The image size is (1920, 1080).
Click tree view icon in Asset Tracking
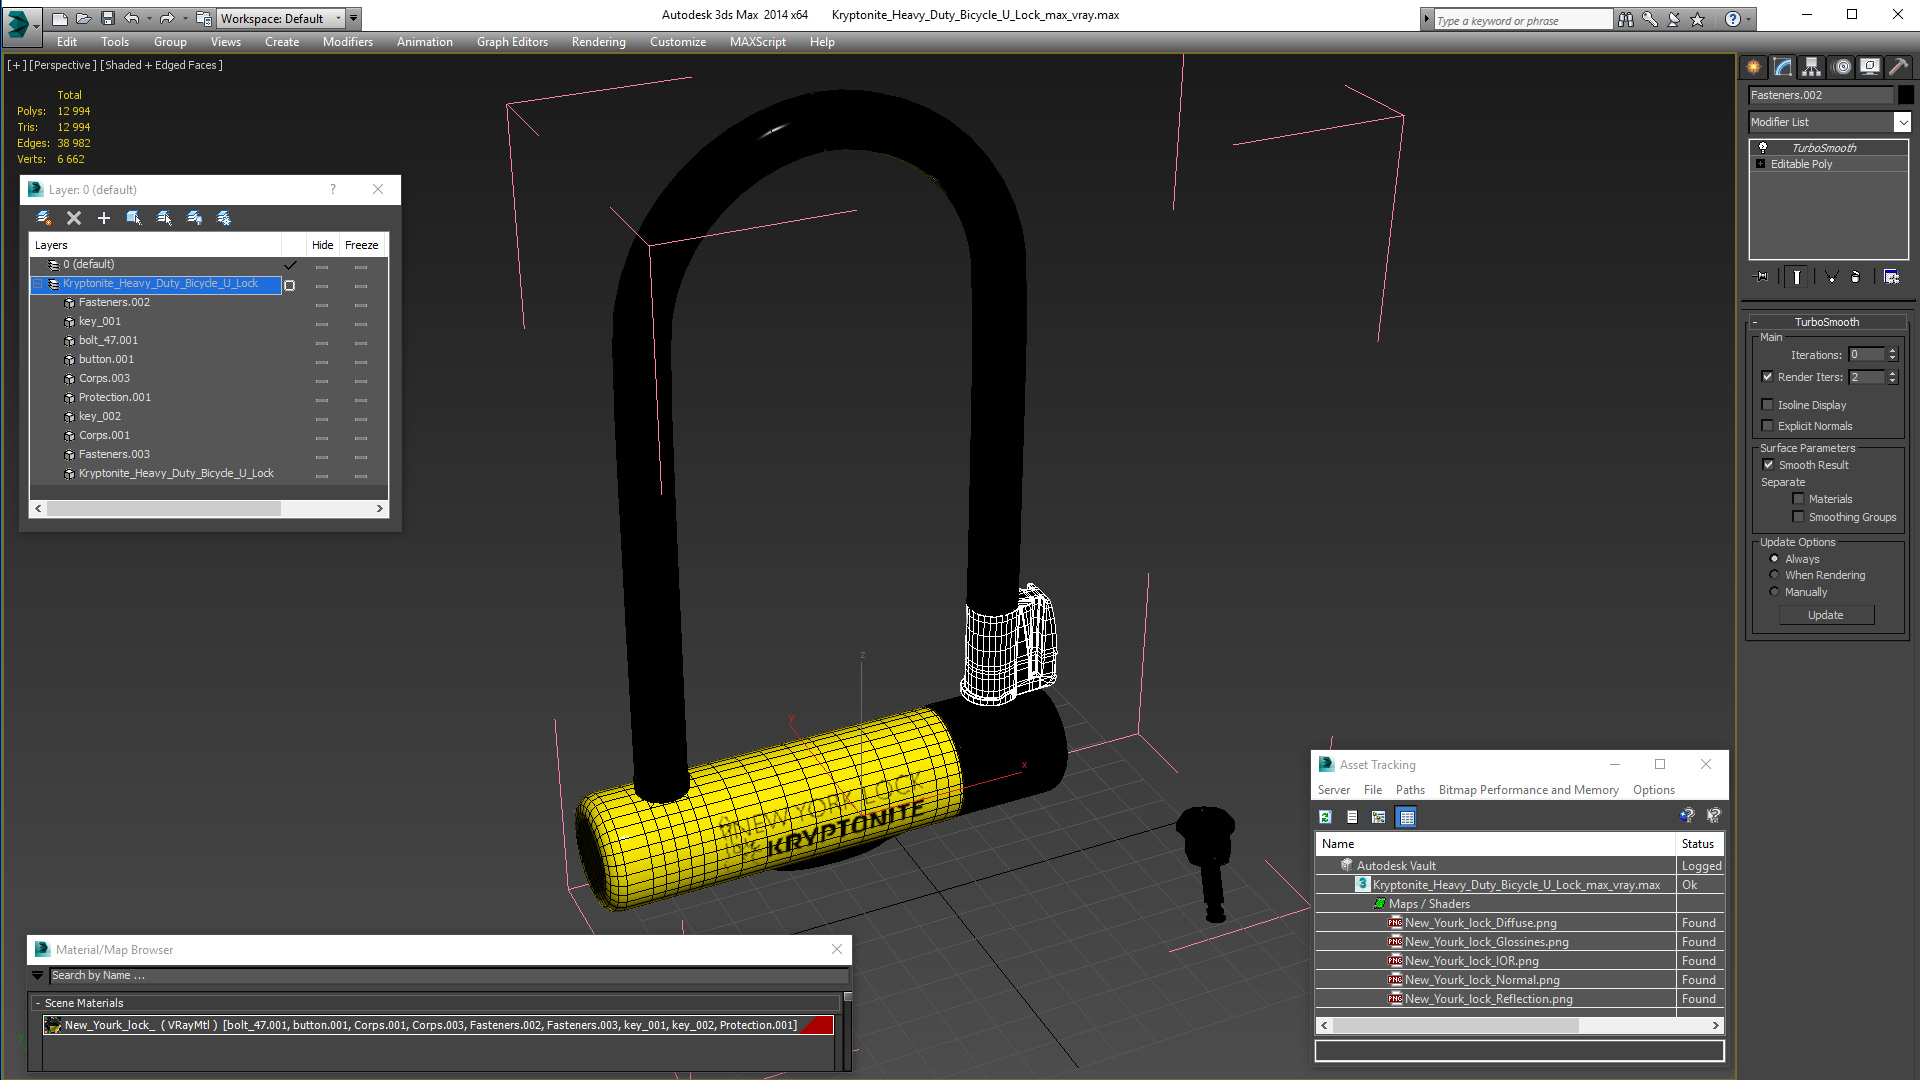click(1379, 817)
